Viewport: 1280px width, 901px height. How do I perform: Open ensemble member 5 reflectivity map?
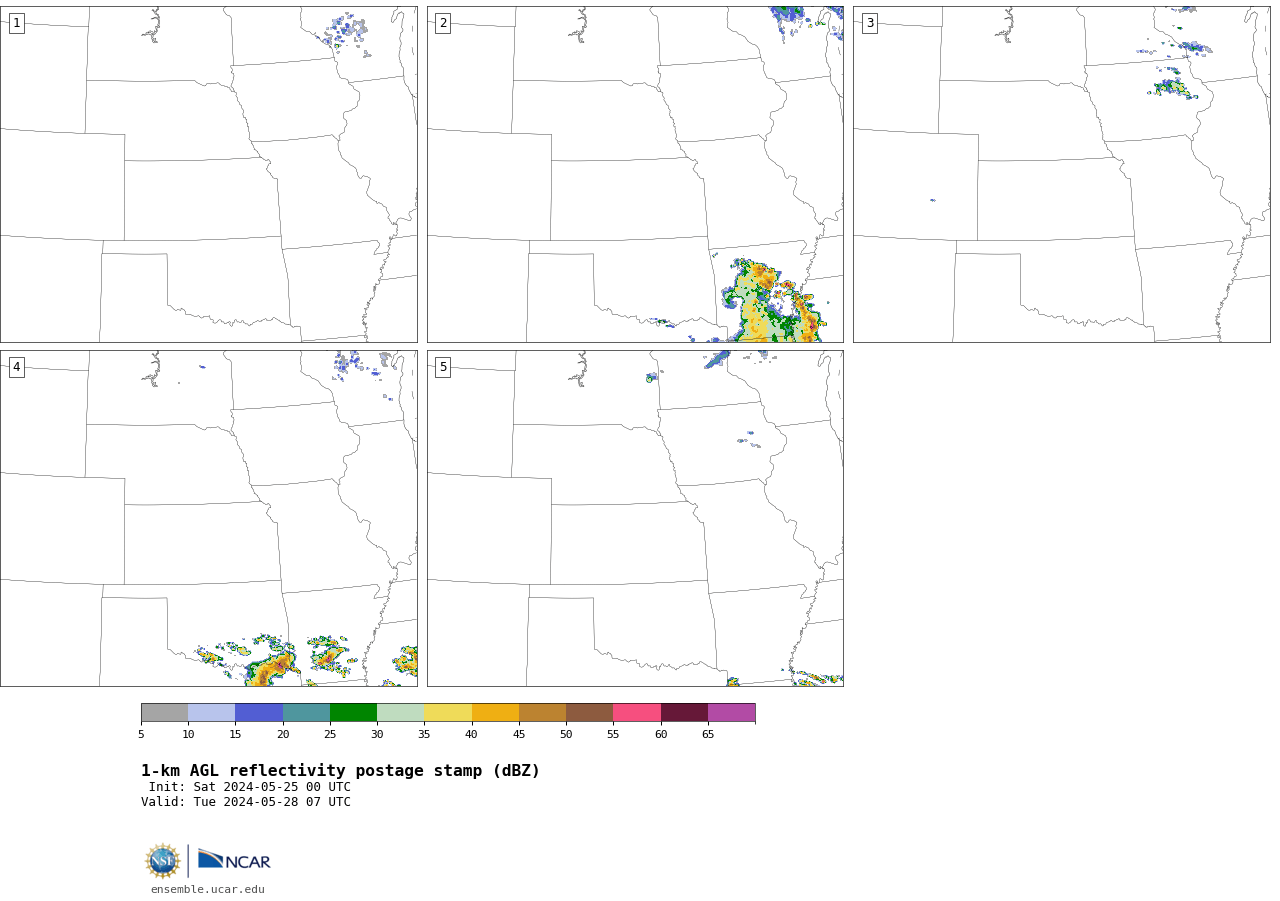pos(635,518)
